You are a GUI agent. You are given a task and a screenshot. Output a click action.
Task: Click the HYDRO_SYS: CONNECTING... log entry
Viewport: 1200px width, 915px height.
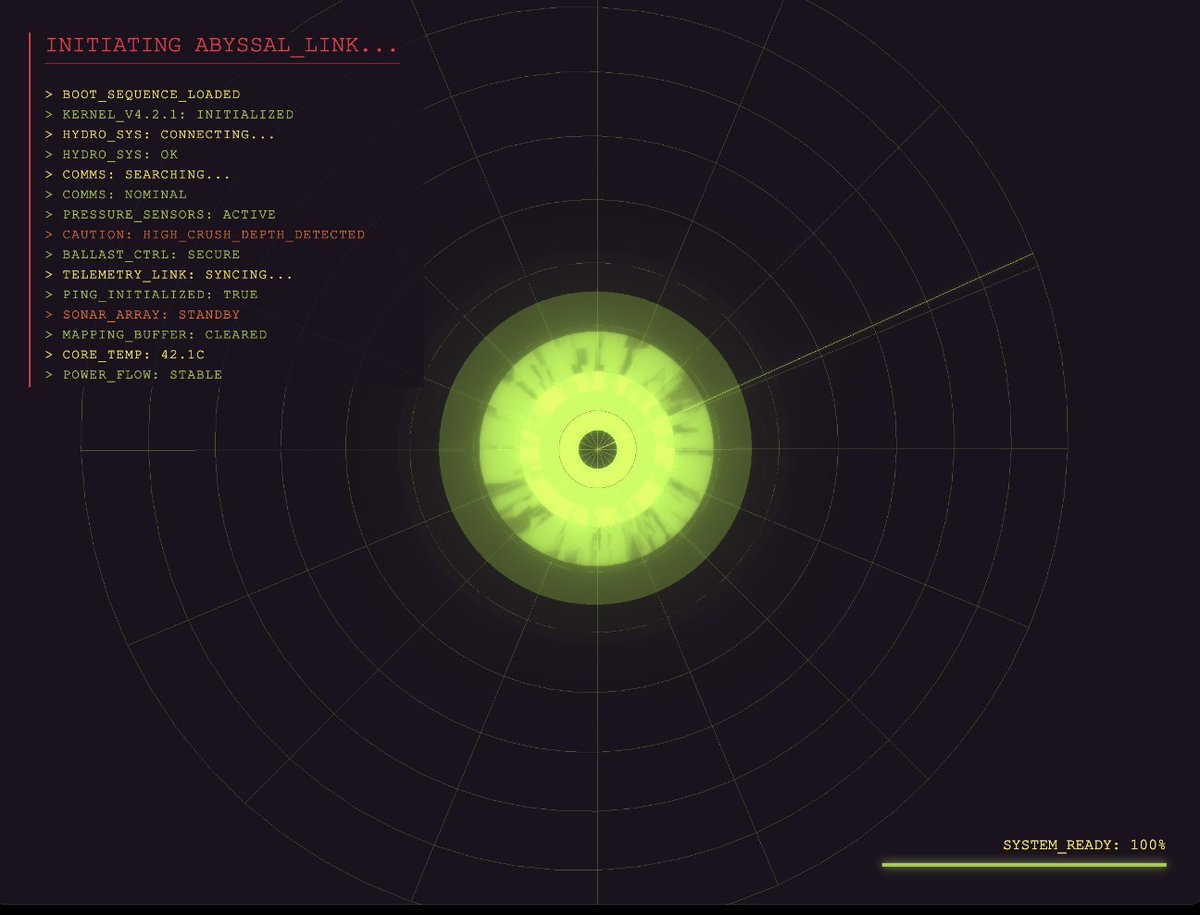pos(160,135)
